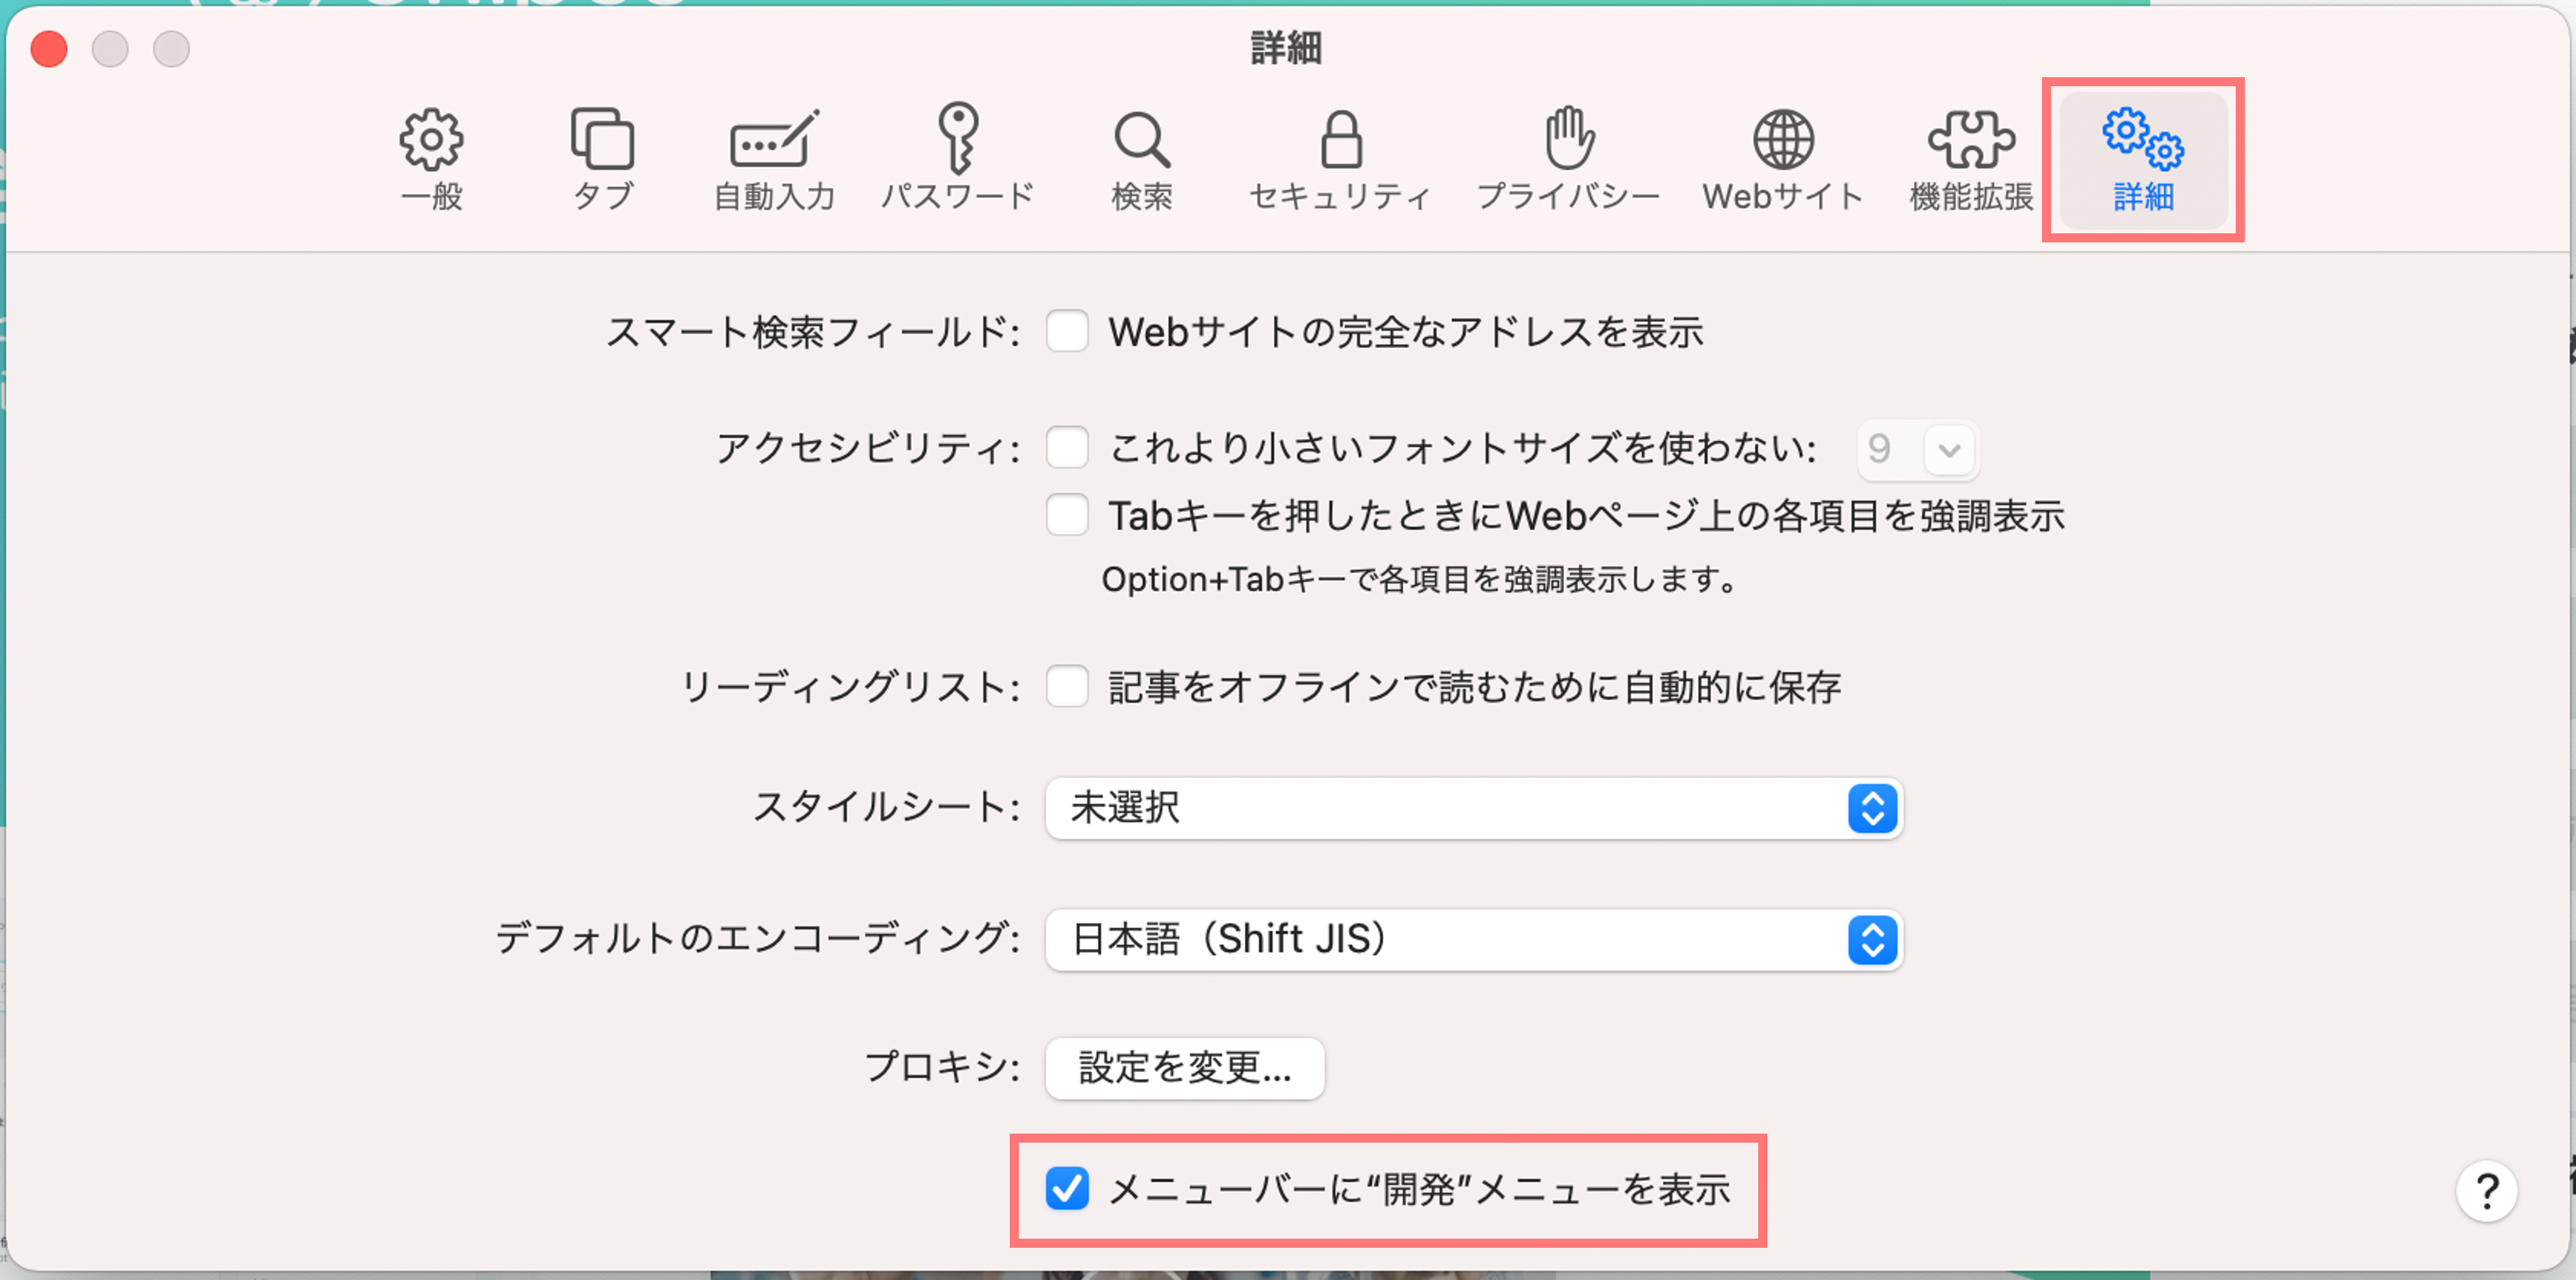Open the スタイルシート 未選択 popup menu
The image size is (2576, 1280).
tap(1474, 808)
